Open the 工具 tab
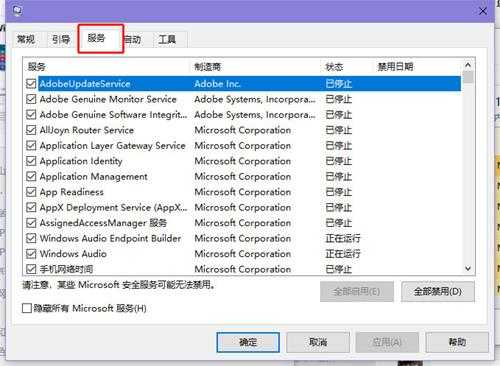 coord(167,40)
